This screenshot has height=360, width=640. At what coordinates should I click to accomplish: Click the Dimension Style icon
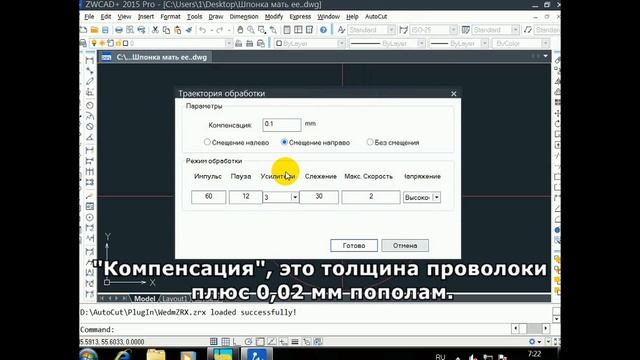point(404,30)
